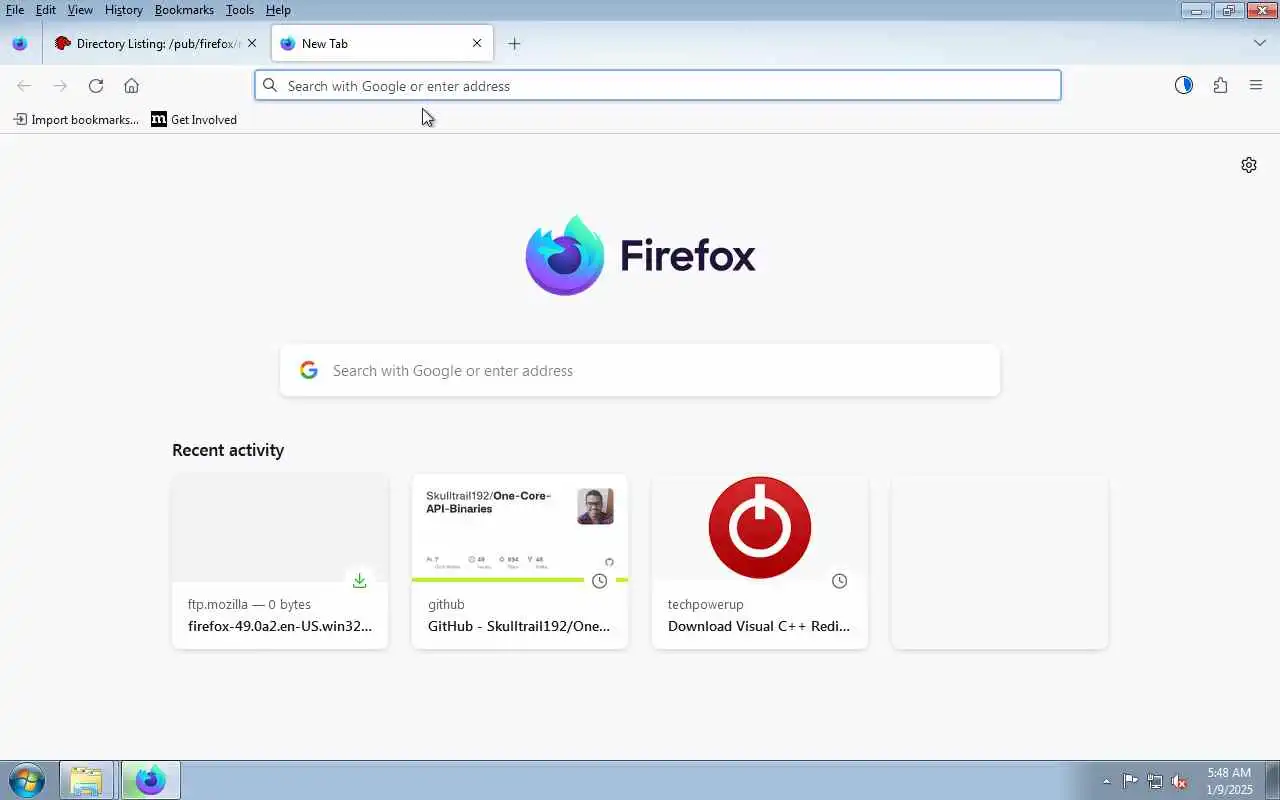Open techpowerup power logo thumbnail
This screenshot has width=1280, height=800.
760,528
